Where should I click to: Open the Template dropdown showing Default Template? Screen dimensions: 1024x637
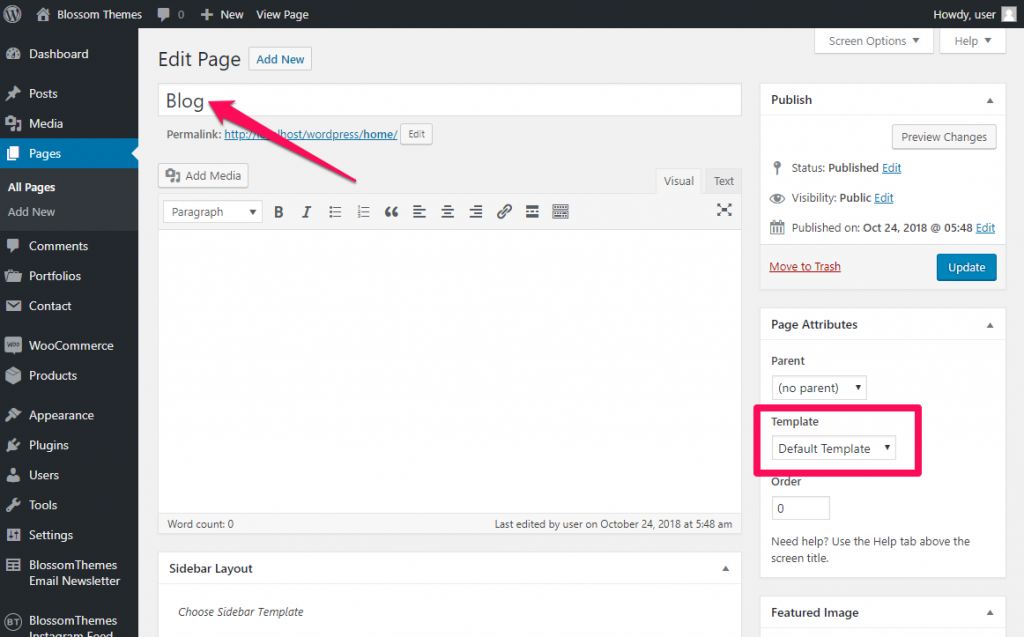click(833, 448)
